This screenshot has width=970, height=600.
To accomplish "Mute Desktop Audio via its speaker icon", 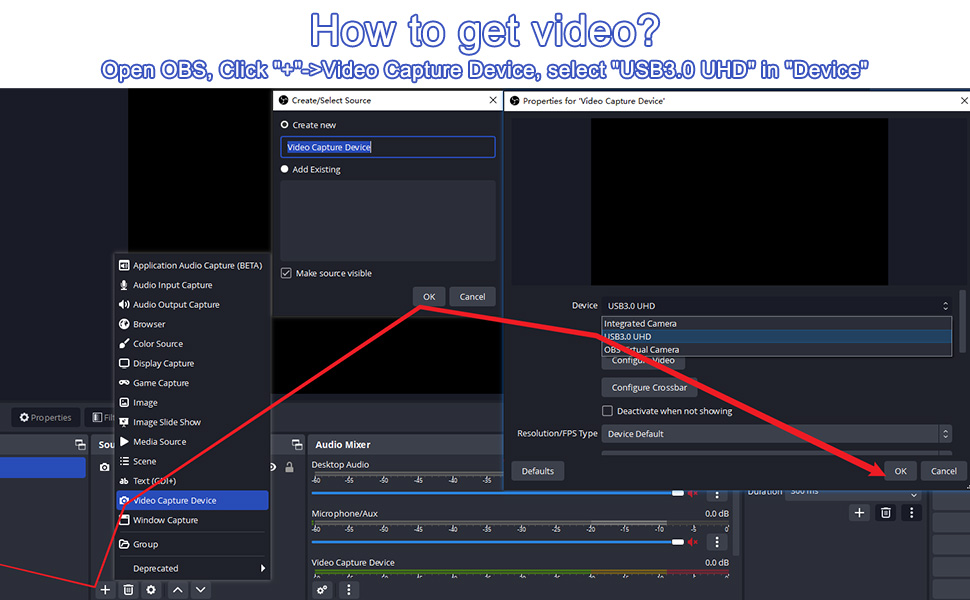I will coord(690,493).
